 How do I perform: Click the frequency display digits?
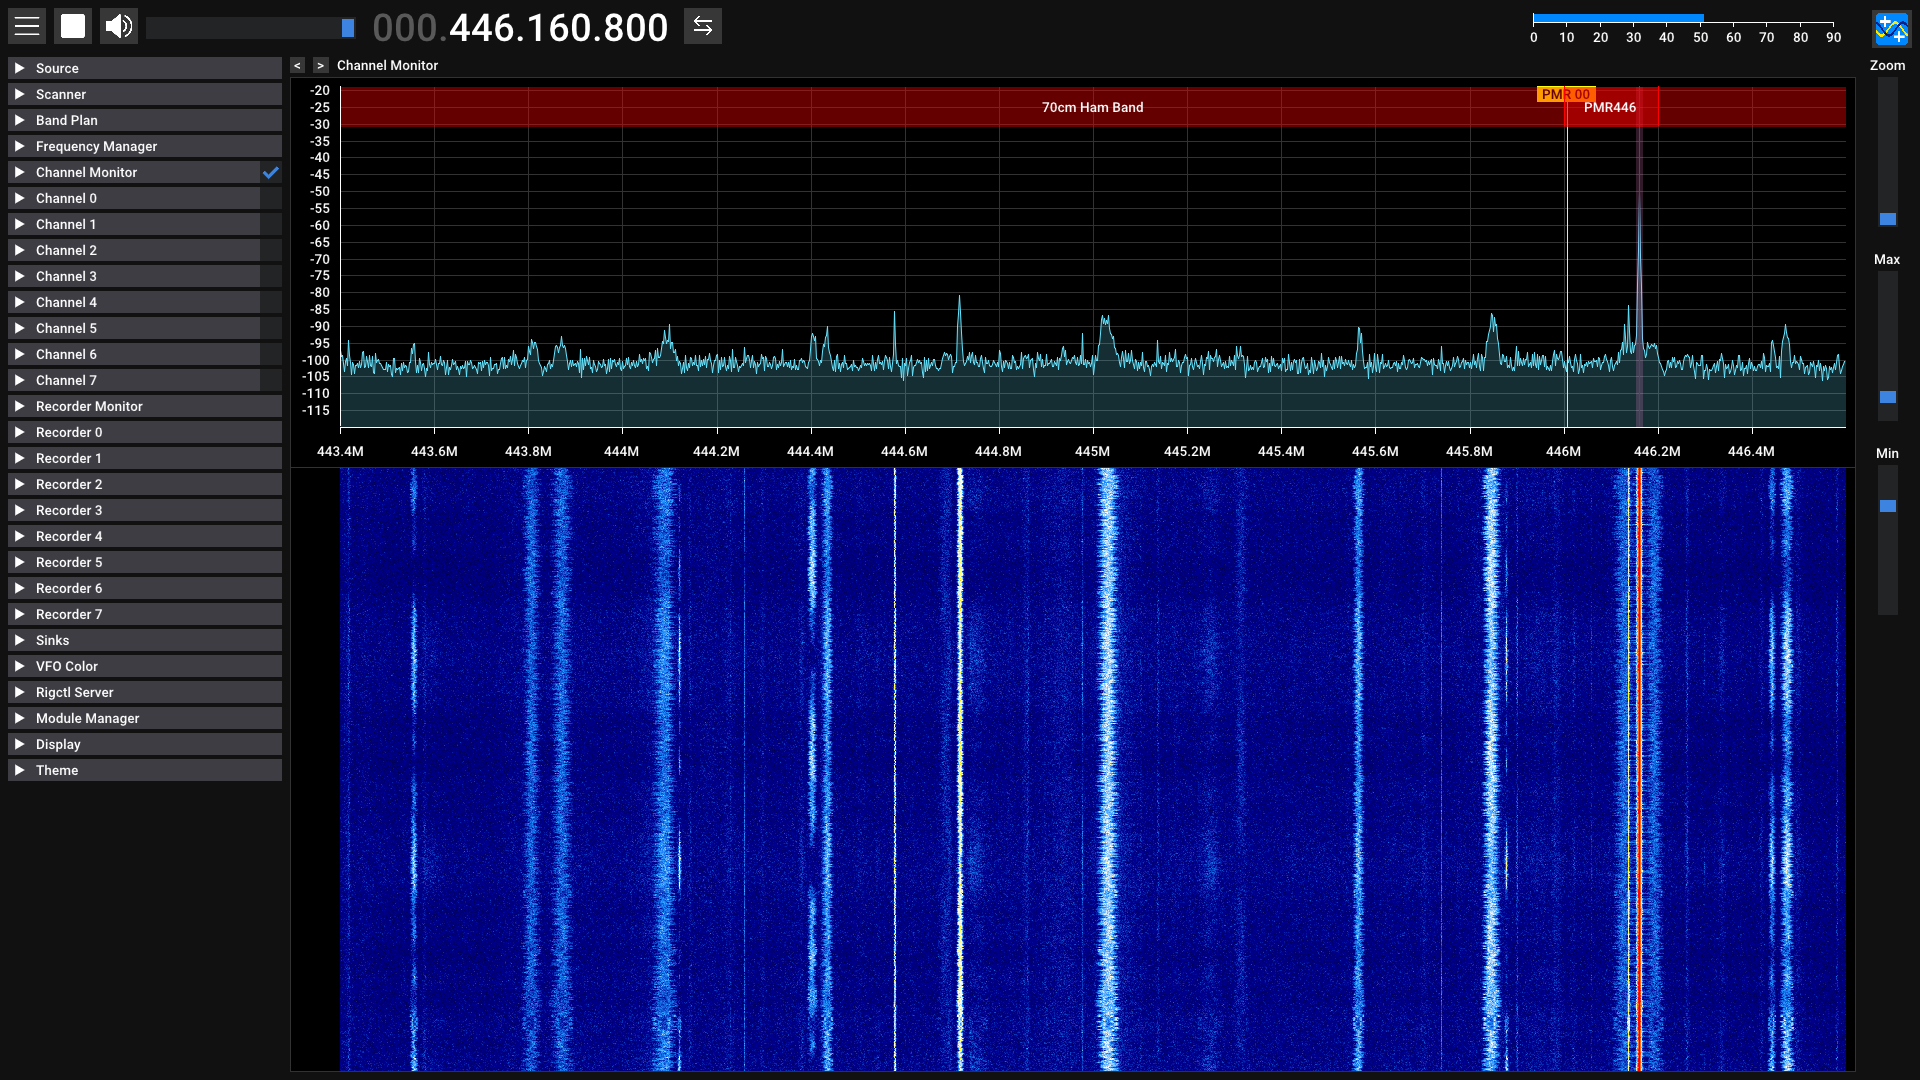point(558,28)
